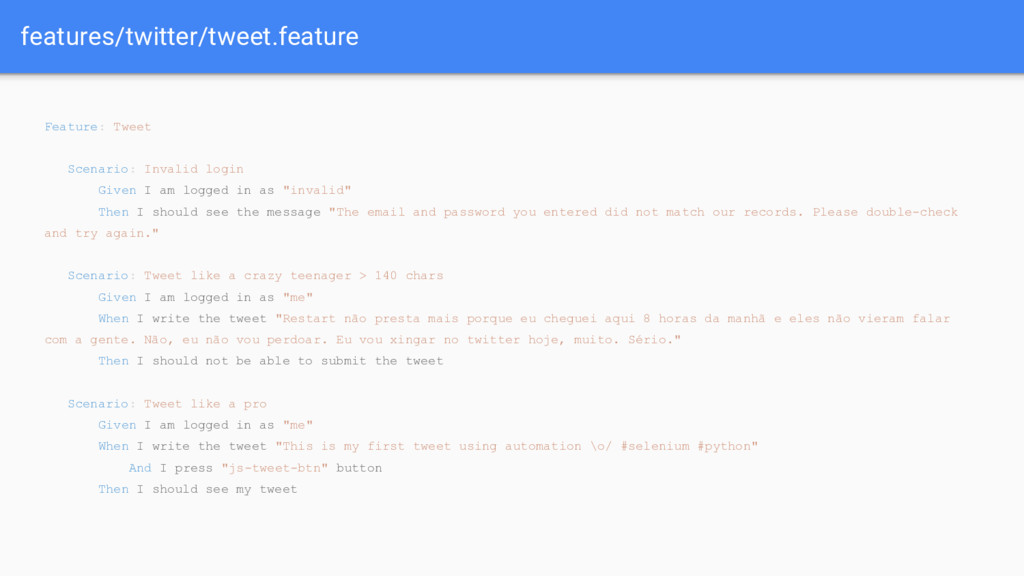Viewport: 1024px width, 576px height.
Task: Select the feature name "Tweet" on the first line
Action: coord(132,127)
